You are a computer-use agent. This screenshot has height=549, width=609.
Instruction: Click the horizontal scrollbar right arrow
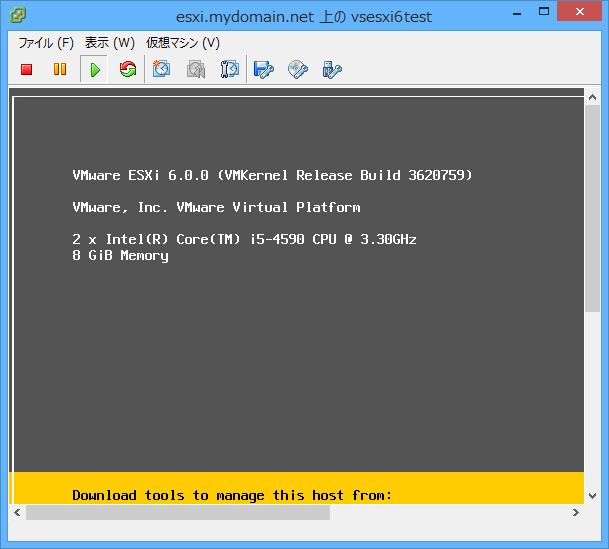(x=576, y=513)
